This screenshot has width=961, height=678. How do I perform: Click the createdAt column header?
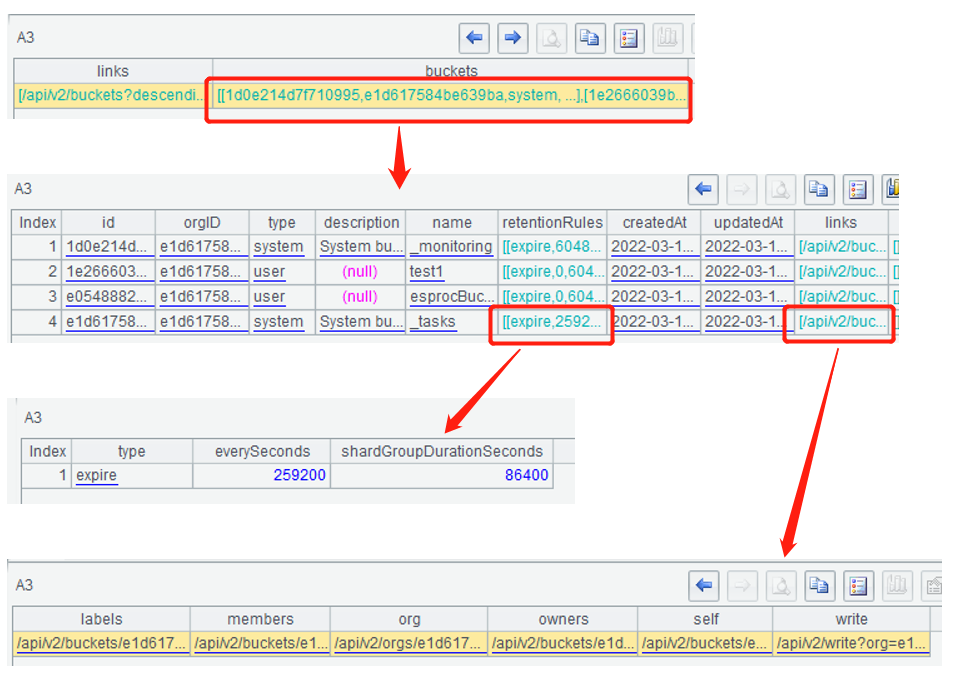point(653,222)
